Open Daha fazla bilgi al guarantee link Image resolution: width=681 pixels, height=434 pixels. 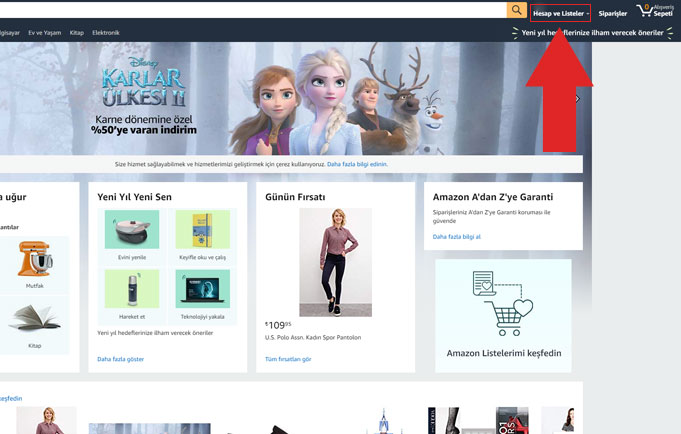tap(457, 237)
